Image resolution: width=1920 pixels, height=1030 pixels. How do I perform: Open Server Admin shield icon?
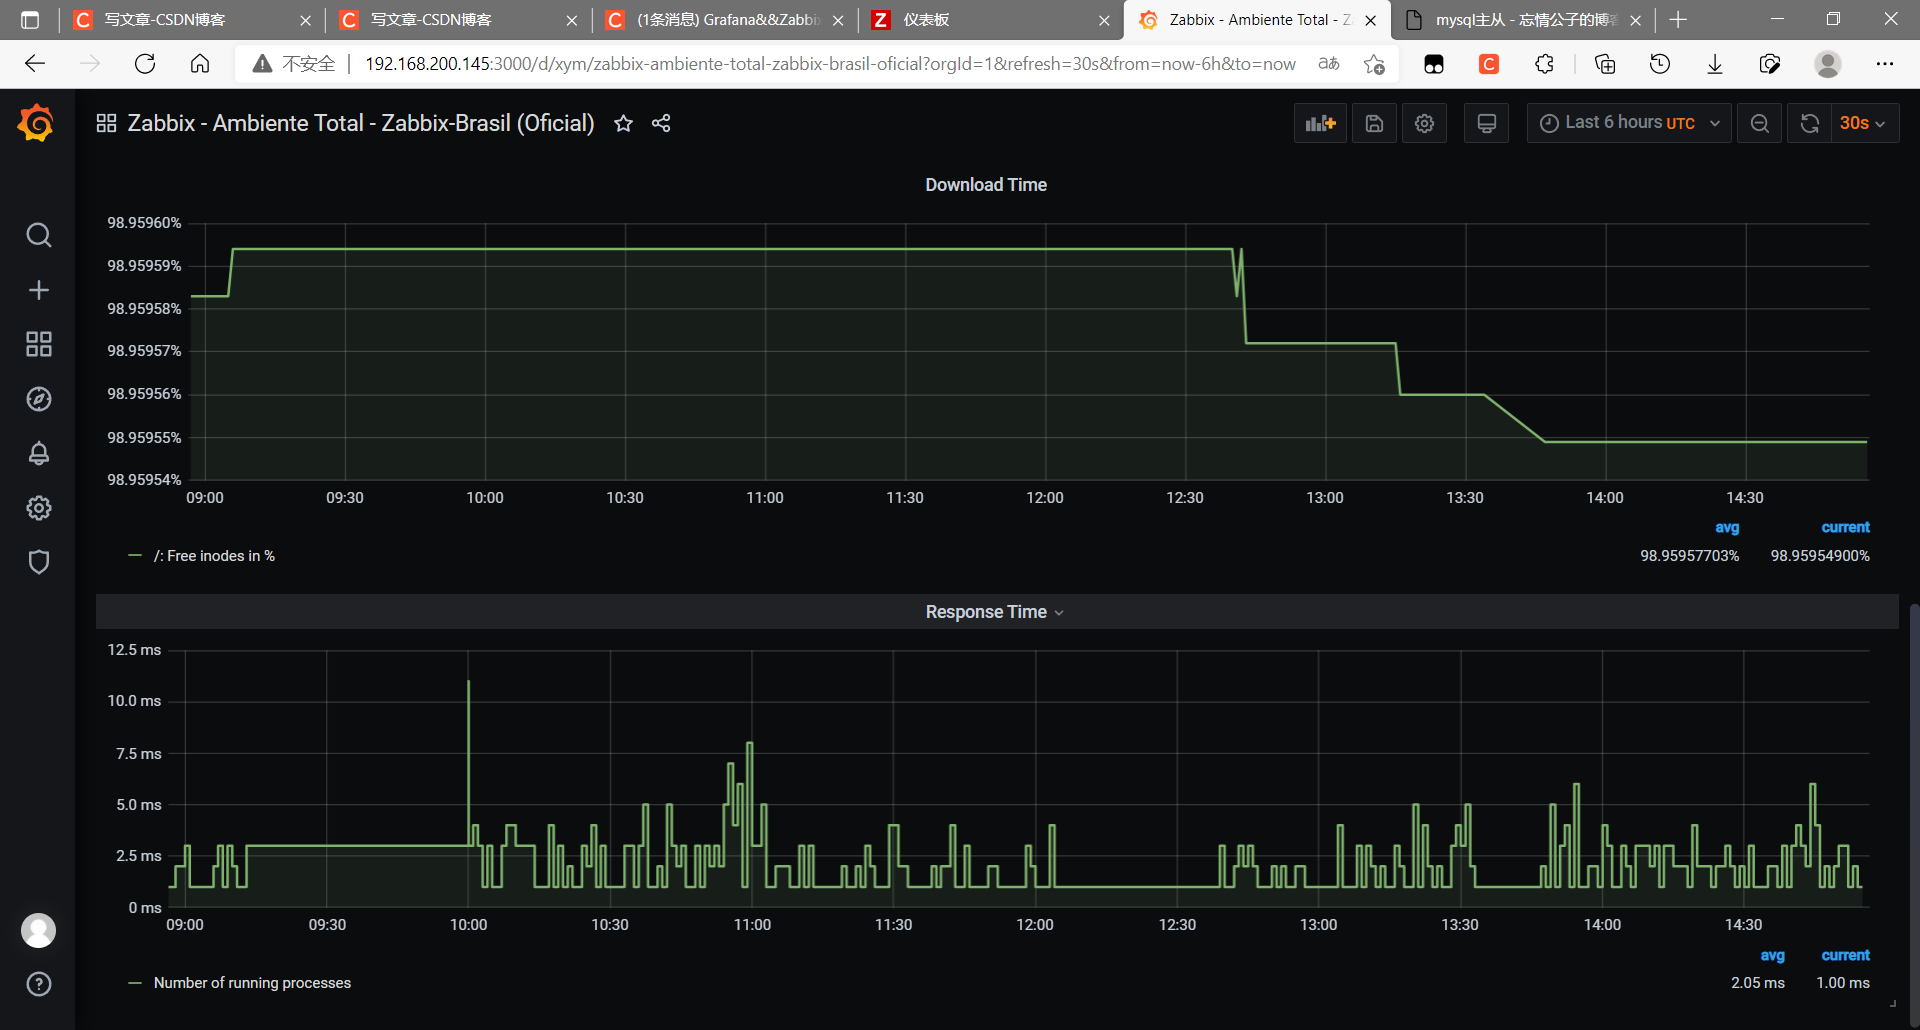tap(38, 561)
